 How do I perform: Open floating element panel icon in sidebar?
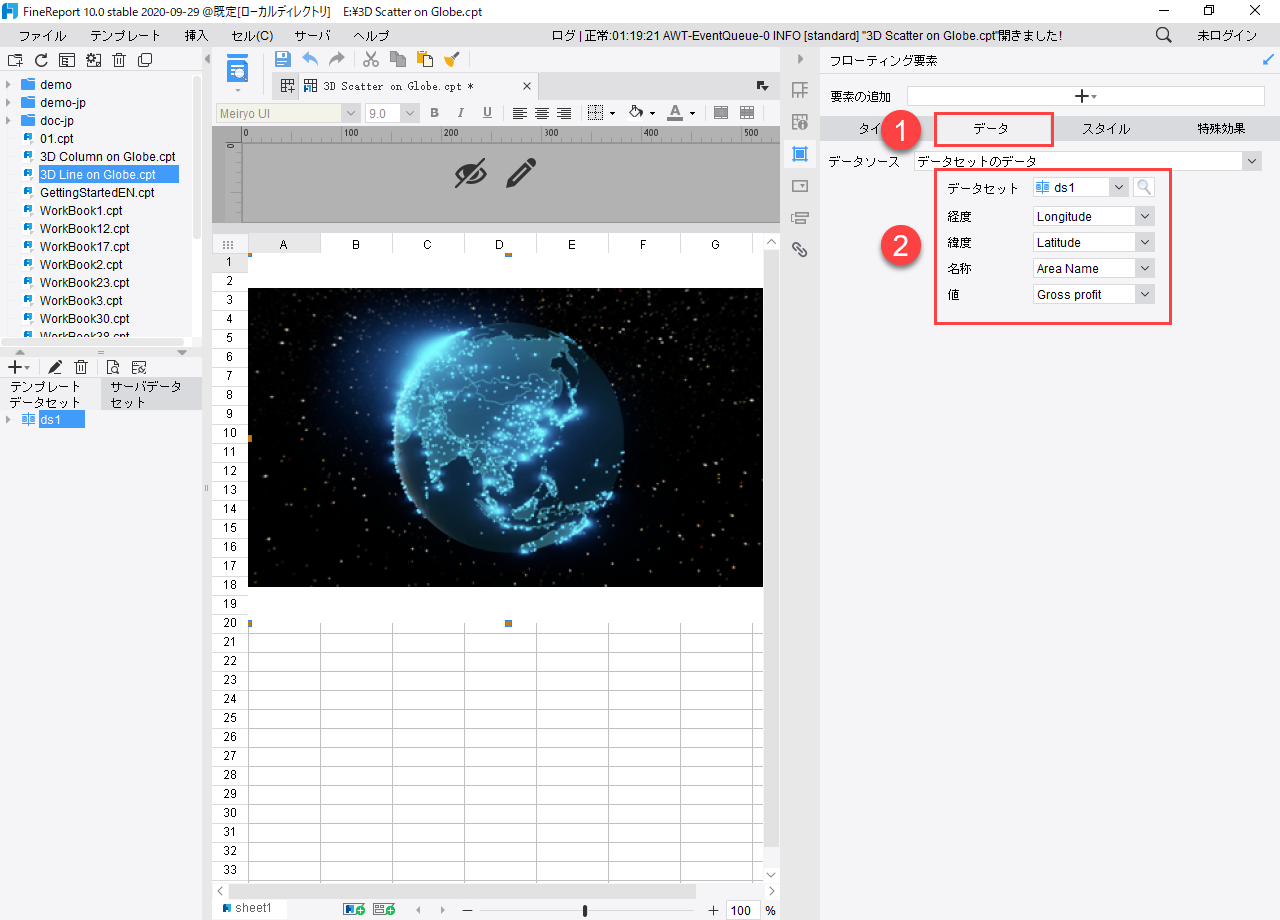point(799,154)
